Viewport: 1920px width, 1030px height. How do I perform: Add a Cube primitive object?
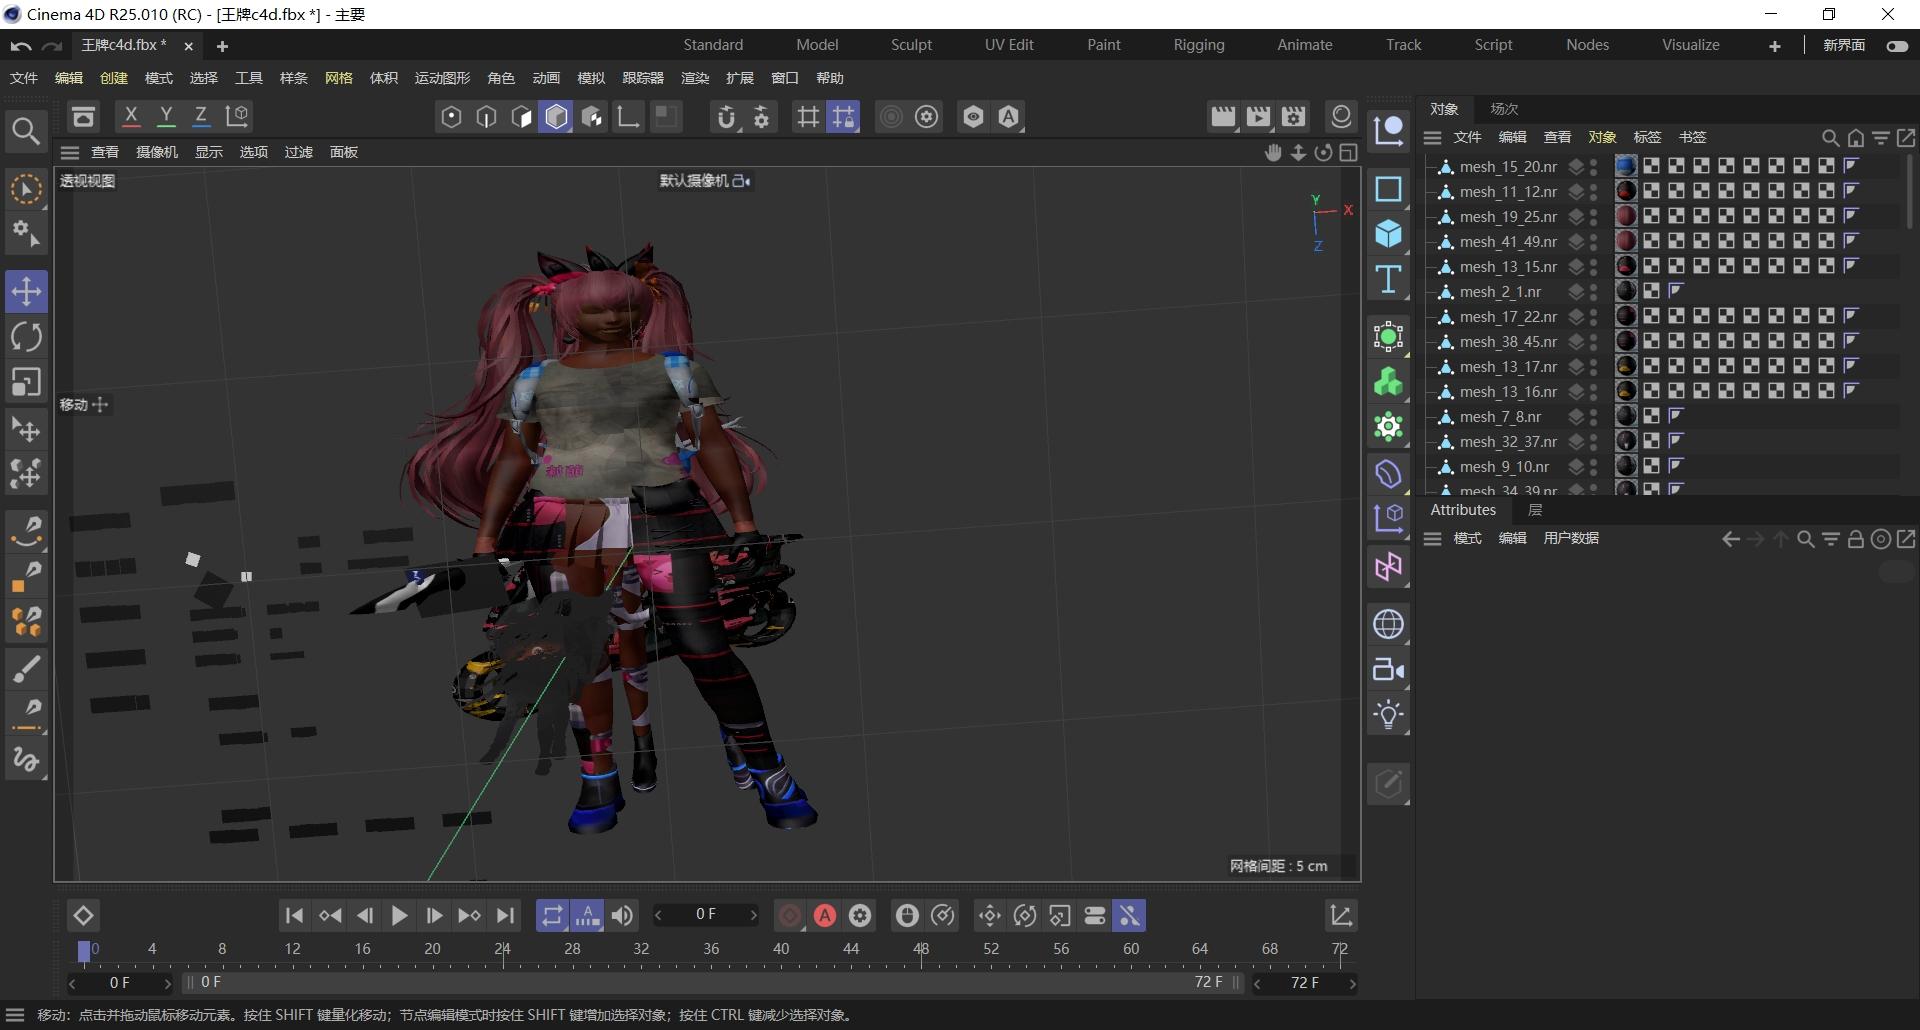[1389, 234]
